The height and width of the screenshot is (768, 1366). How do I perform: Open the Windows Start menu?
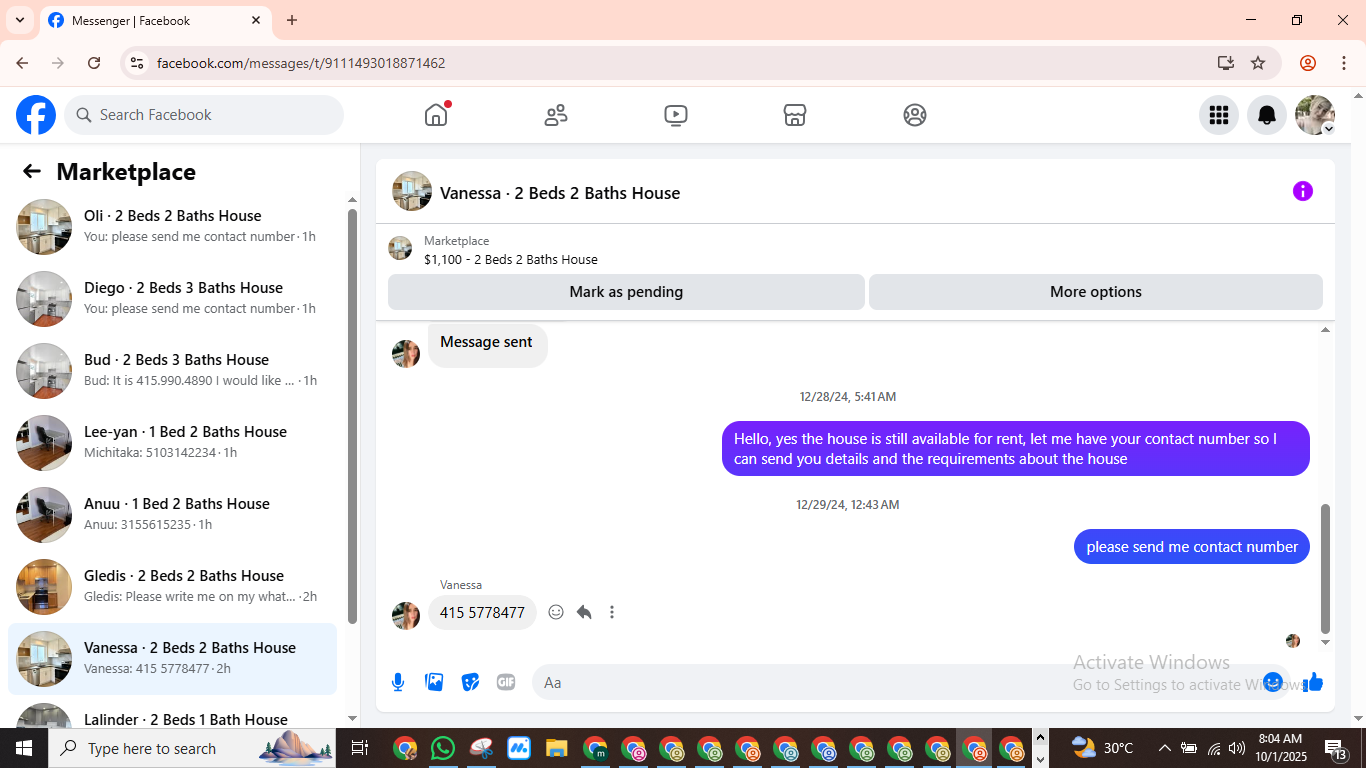(x=24, y=748)
